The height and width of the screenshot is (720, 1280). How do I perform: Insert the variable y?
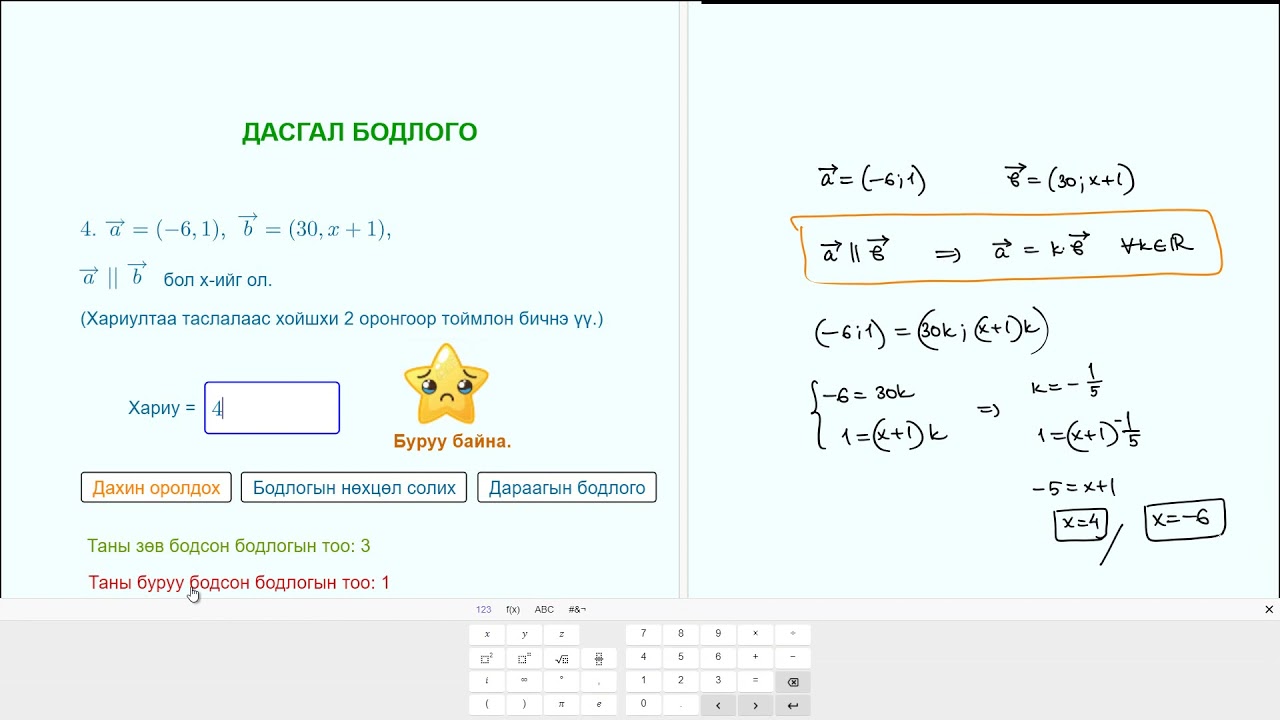point(524,634)
